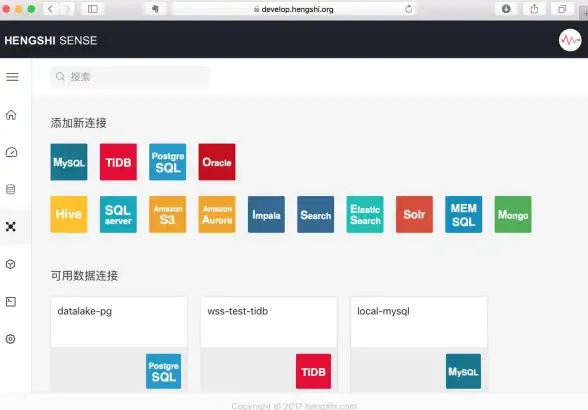Choose the Elastic Search tile
588x410 pixels.
tap(365, 214)
